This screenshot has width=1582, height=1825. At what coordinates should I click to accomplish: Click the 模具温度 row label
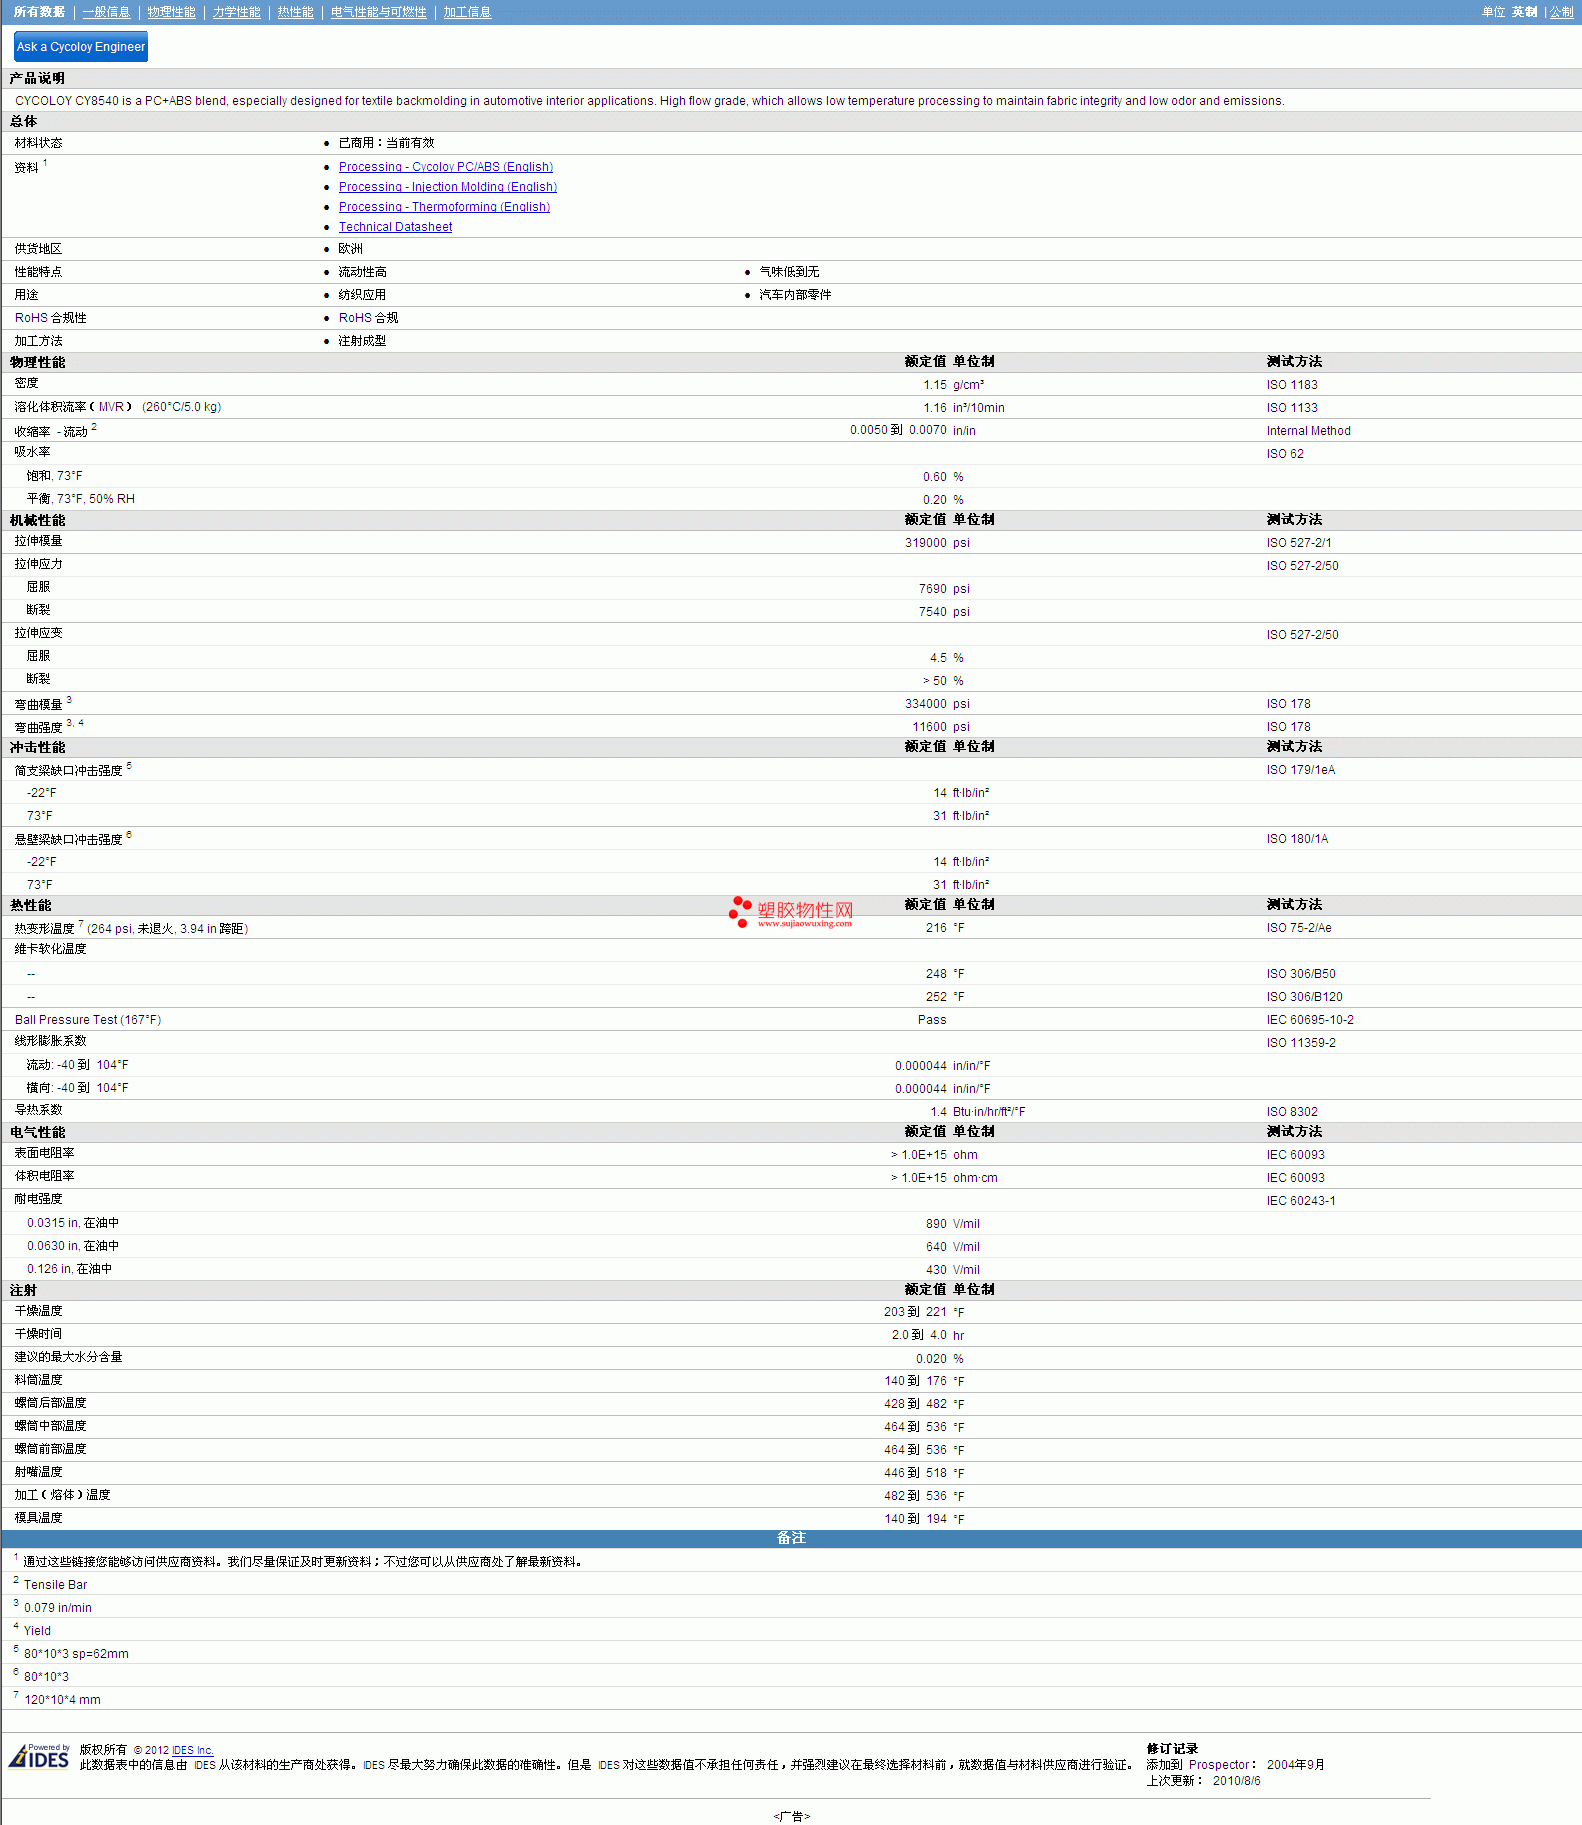[x=38, y=1518]
